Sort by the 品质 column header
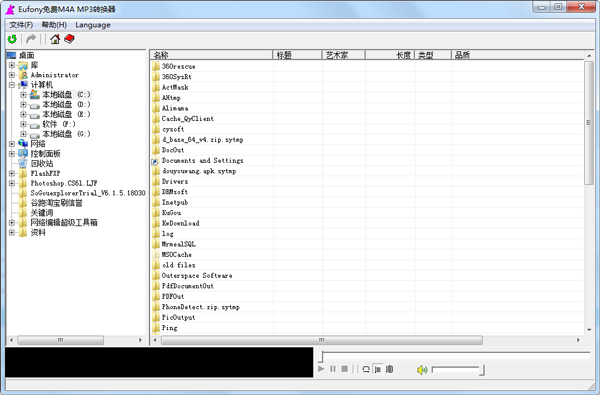This screenshot has height=395, width=600. click(x=518, y=55)
